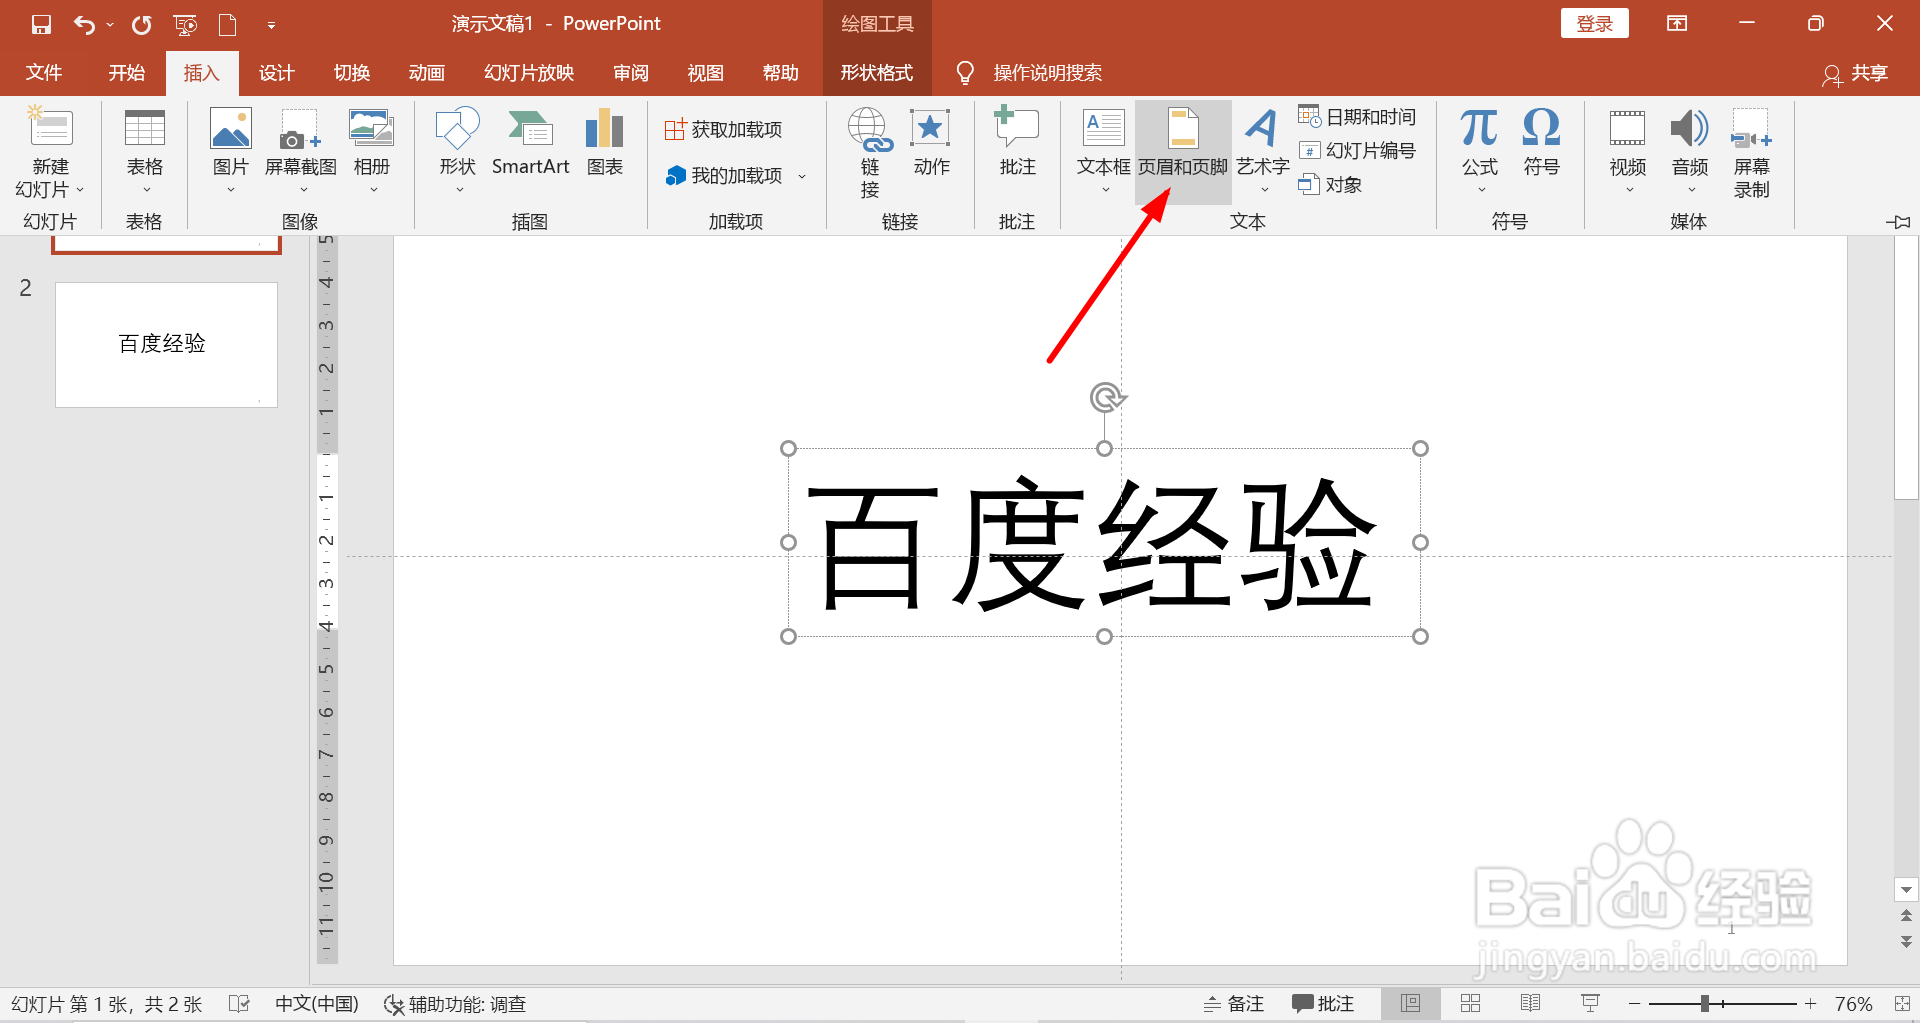Open the File (文件) menu
This screenshot has height=1023, width=1920.
click(44, 73)
